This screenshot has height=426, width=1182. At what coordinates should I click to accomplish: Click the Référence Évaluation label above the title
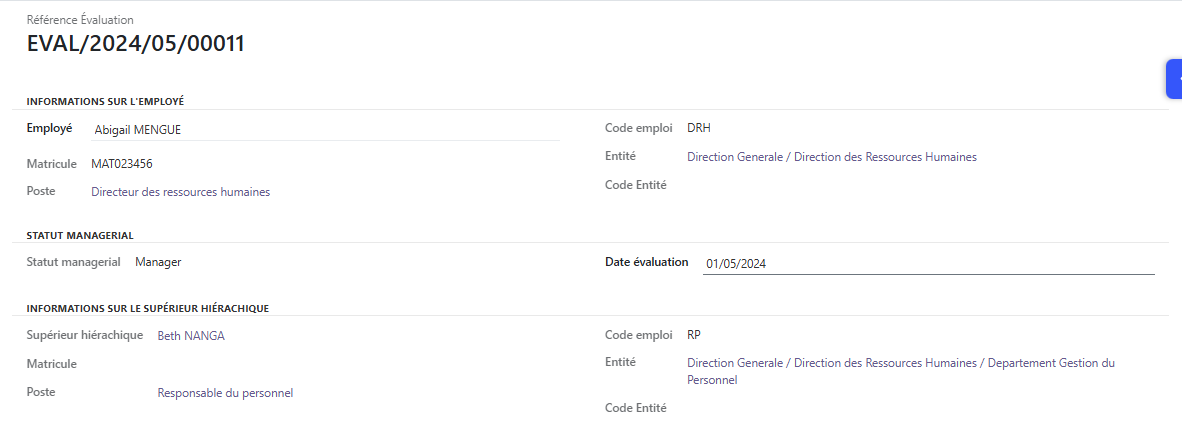(x=80, y=20)
